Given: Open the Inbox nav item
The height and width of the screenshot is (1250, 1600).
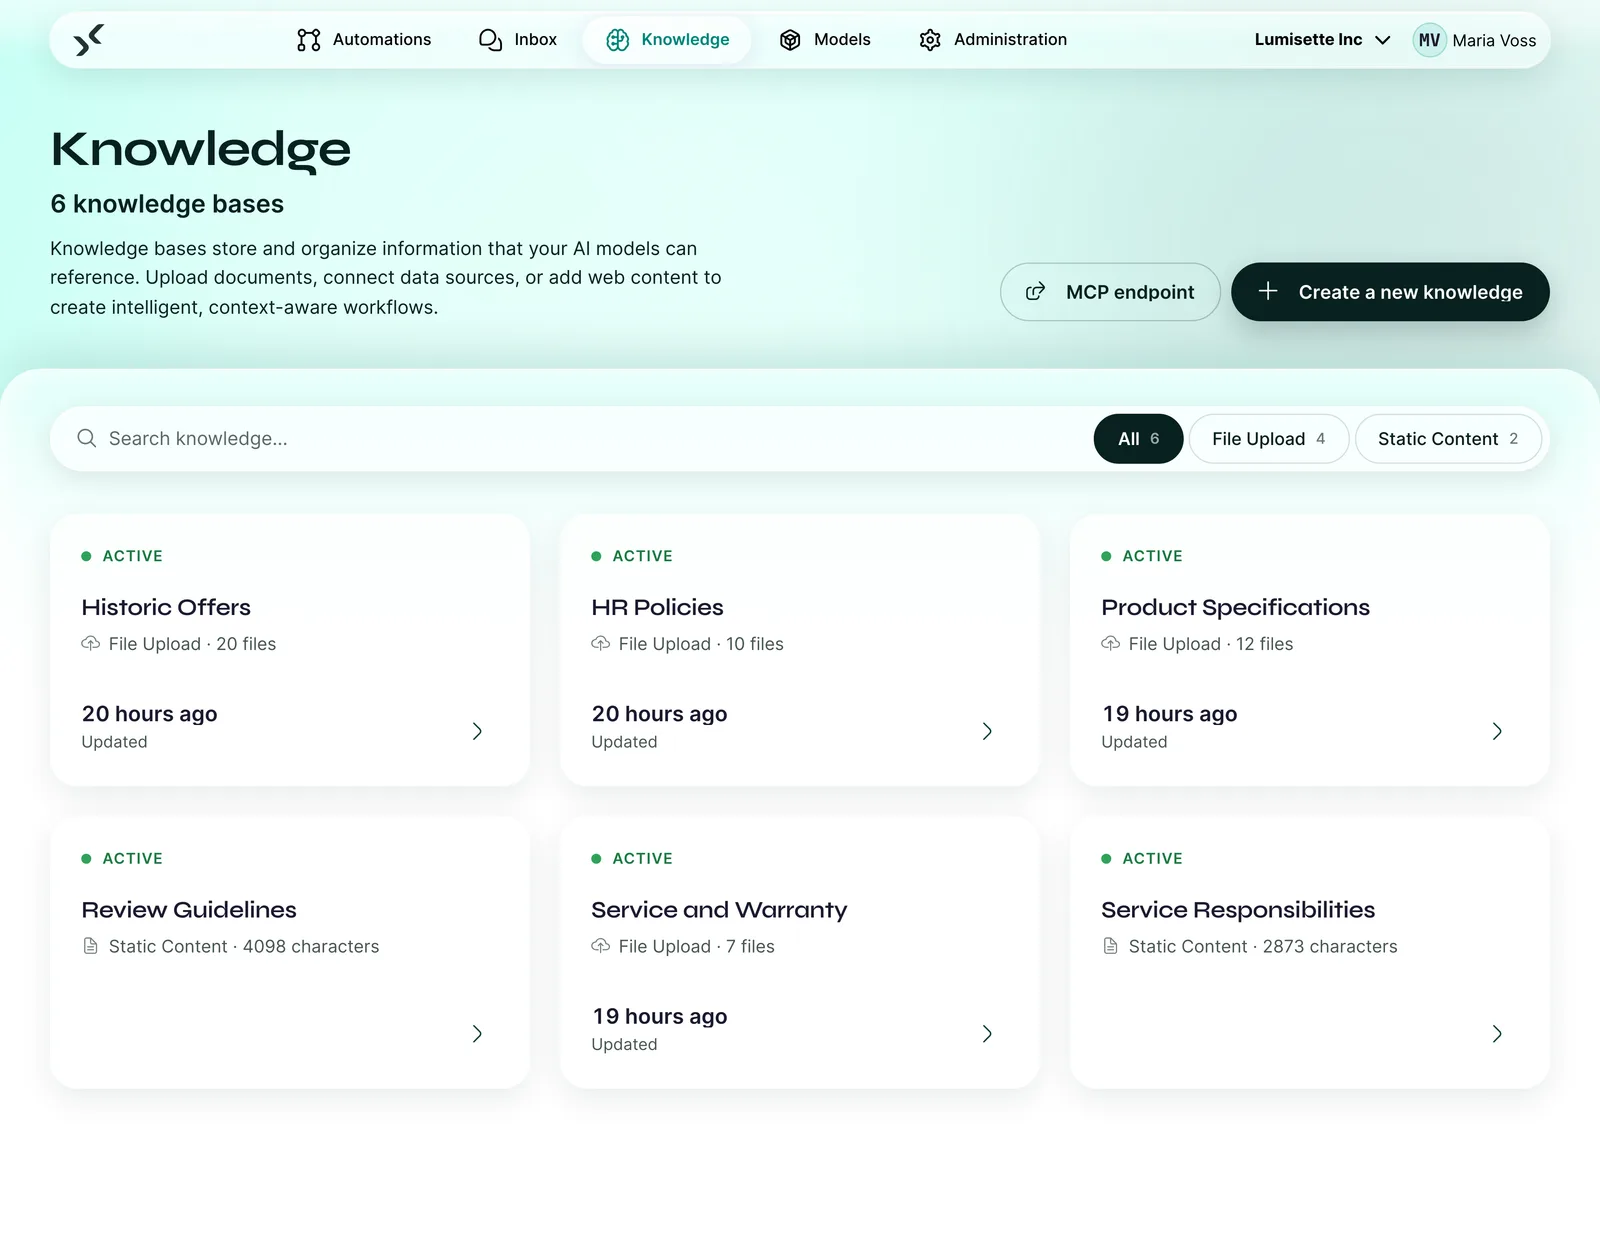Looking at the screenshot, I should pos(518,40).
